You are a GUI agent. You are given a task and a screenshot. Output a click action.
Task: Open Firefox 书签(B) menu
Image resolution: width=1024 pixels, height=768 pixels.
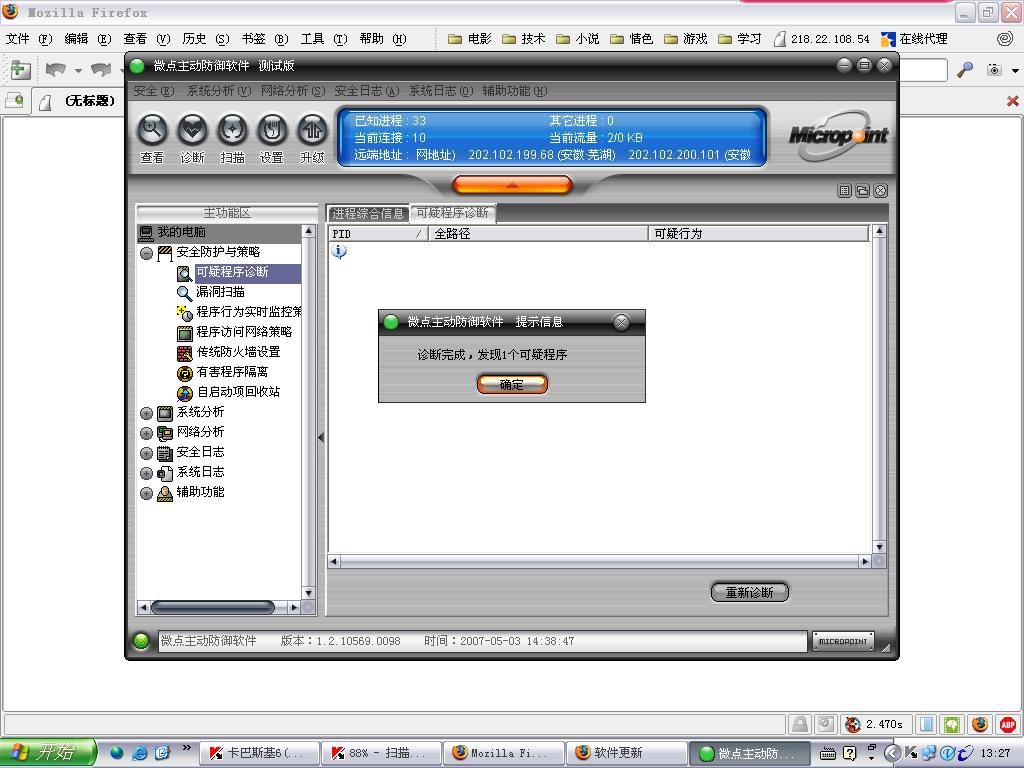(264, 39)
